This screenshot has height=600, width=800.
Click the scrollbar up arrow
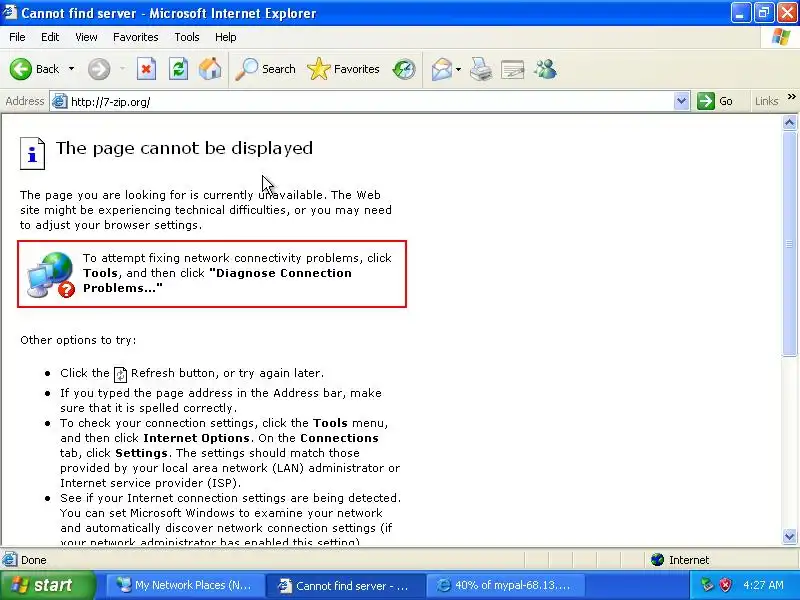point(790,122)
